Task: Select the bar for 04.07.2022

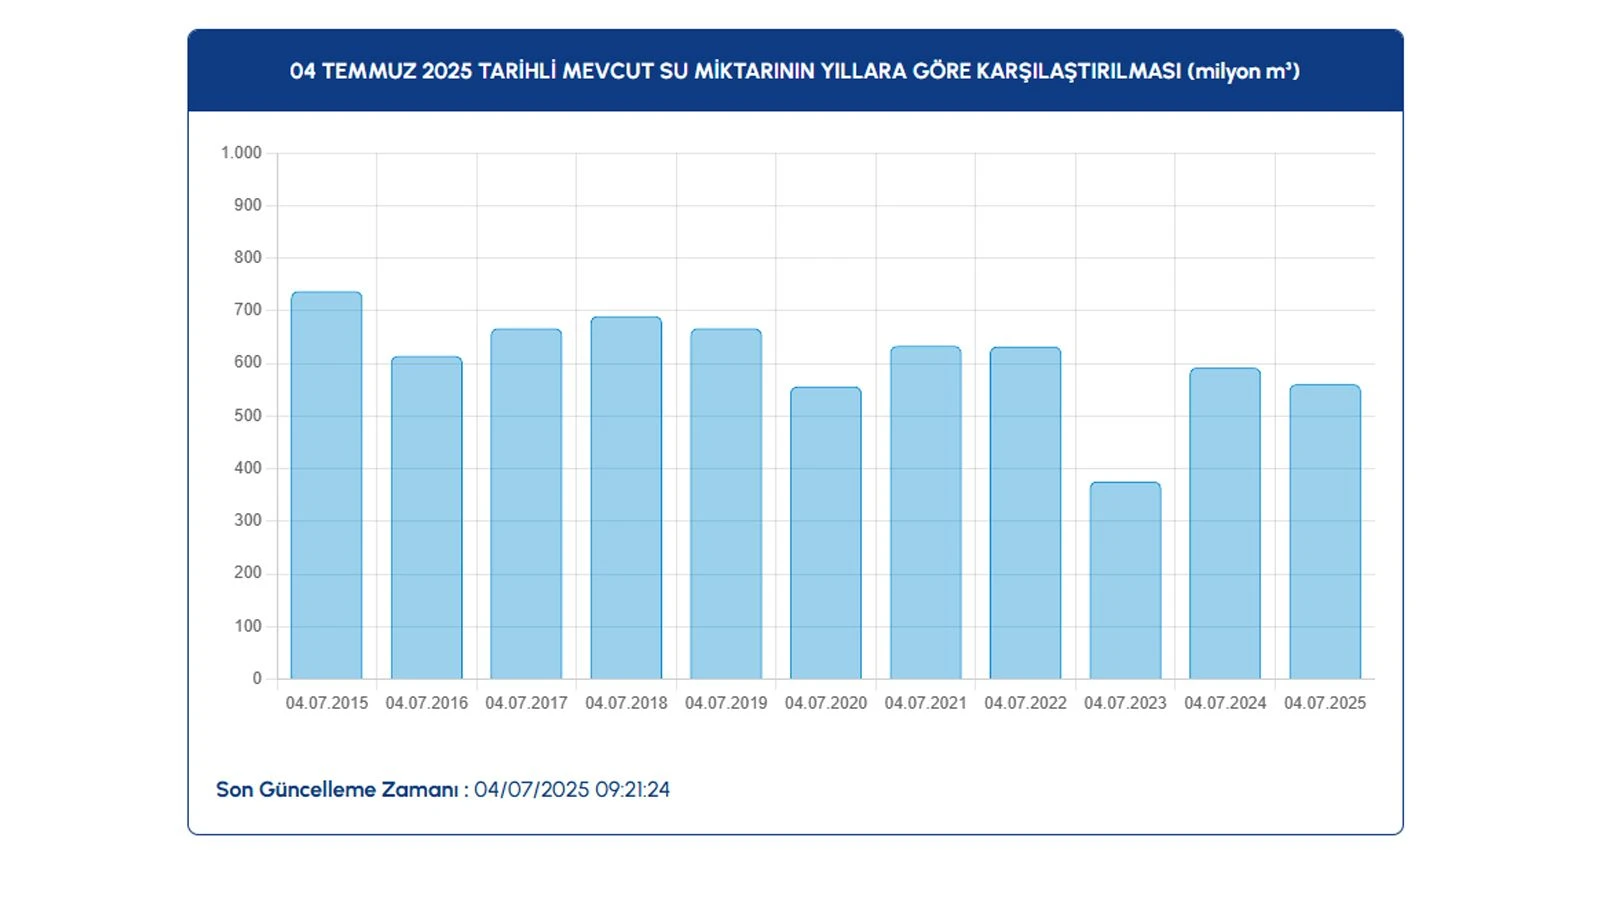Action: pos(1025,513)
